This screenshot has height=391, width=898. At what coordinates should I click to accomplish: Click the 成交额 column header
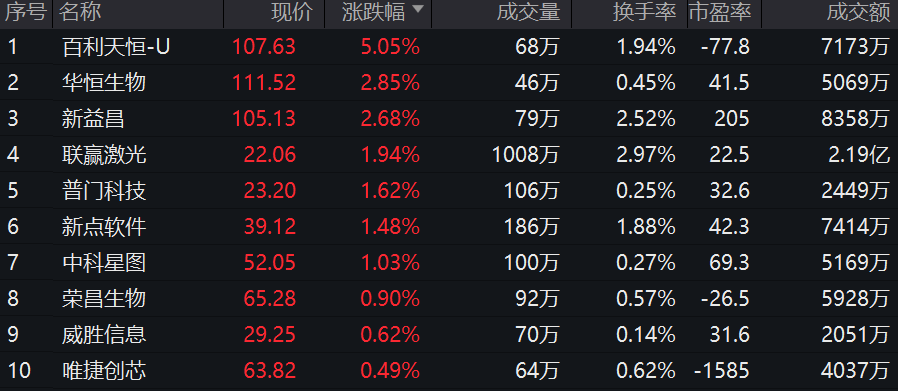pos(858,13)
